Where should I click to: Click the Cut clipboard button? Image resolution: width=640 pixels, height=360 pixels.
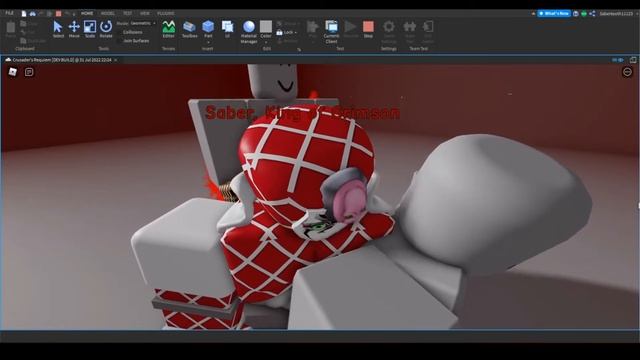click(x=28, y=32)
